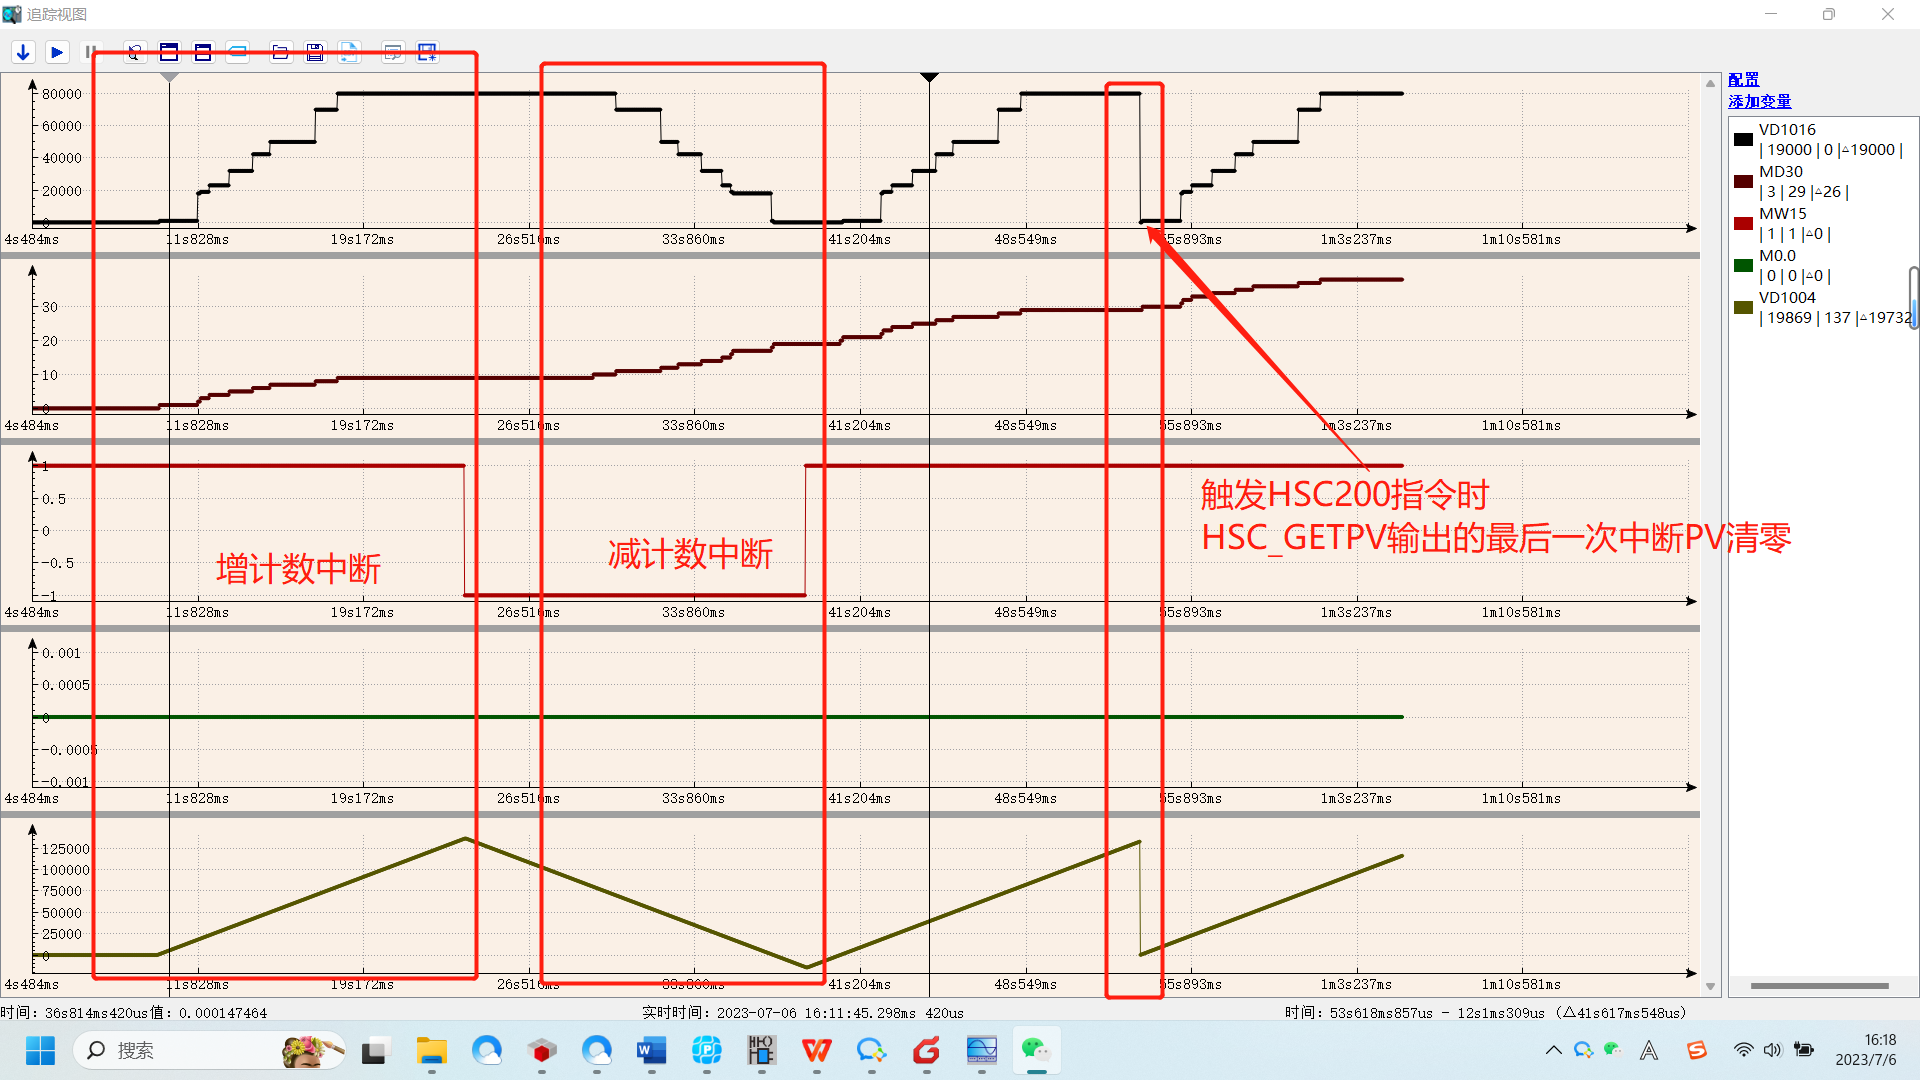Click the green M0.0 color swatch

click(x=1743, y=266)
